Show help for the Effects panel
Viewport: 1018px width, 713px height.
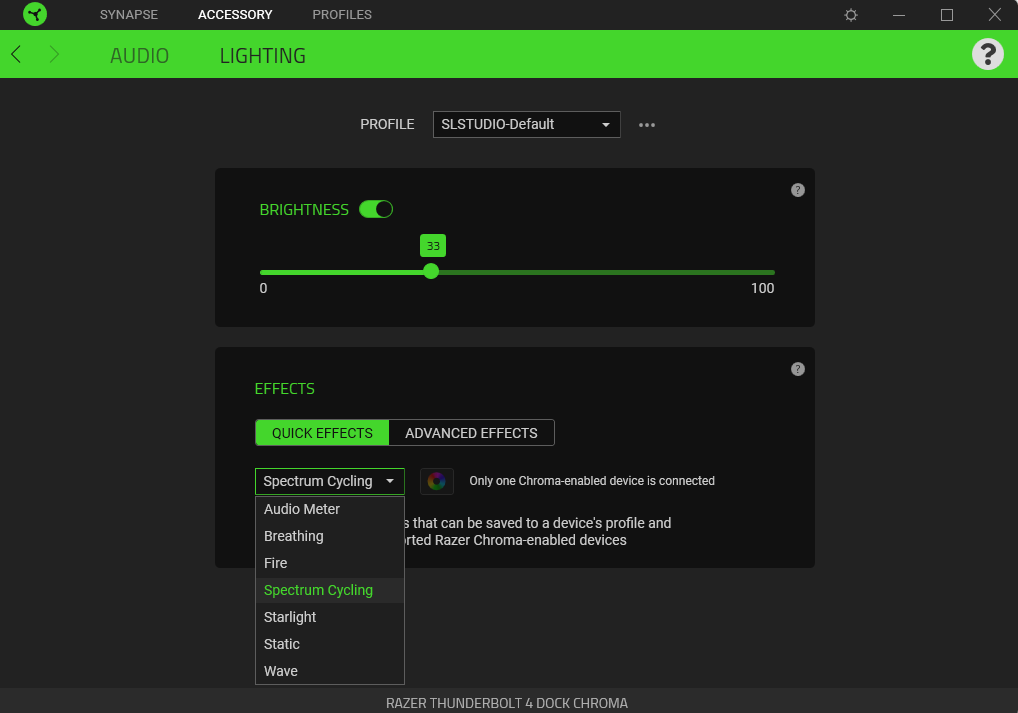point(798,369)
